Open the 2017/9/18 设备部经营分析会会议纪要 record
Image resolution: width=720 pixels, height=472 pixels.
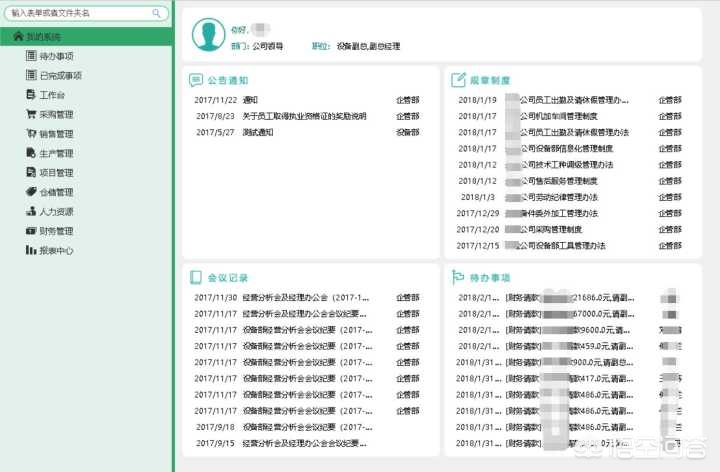[307, 427]
